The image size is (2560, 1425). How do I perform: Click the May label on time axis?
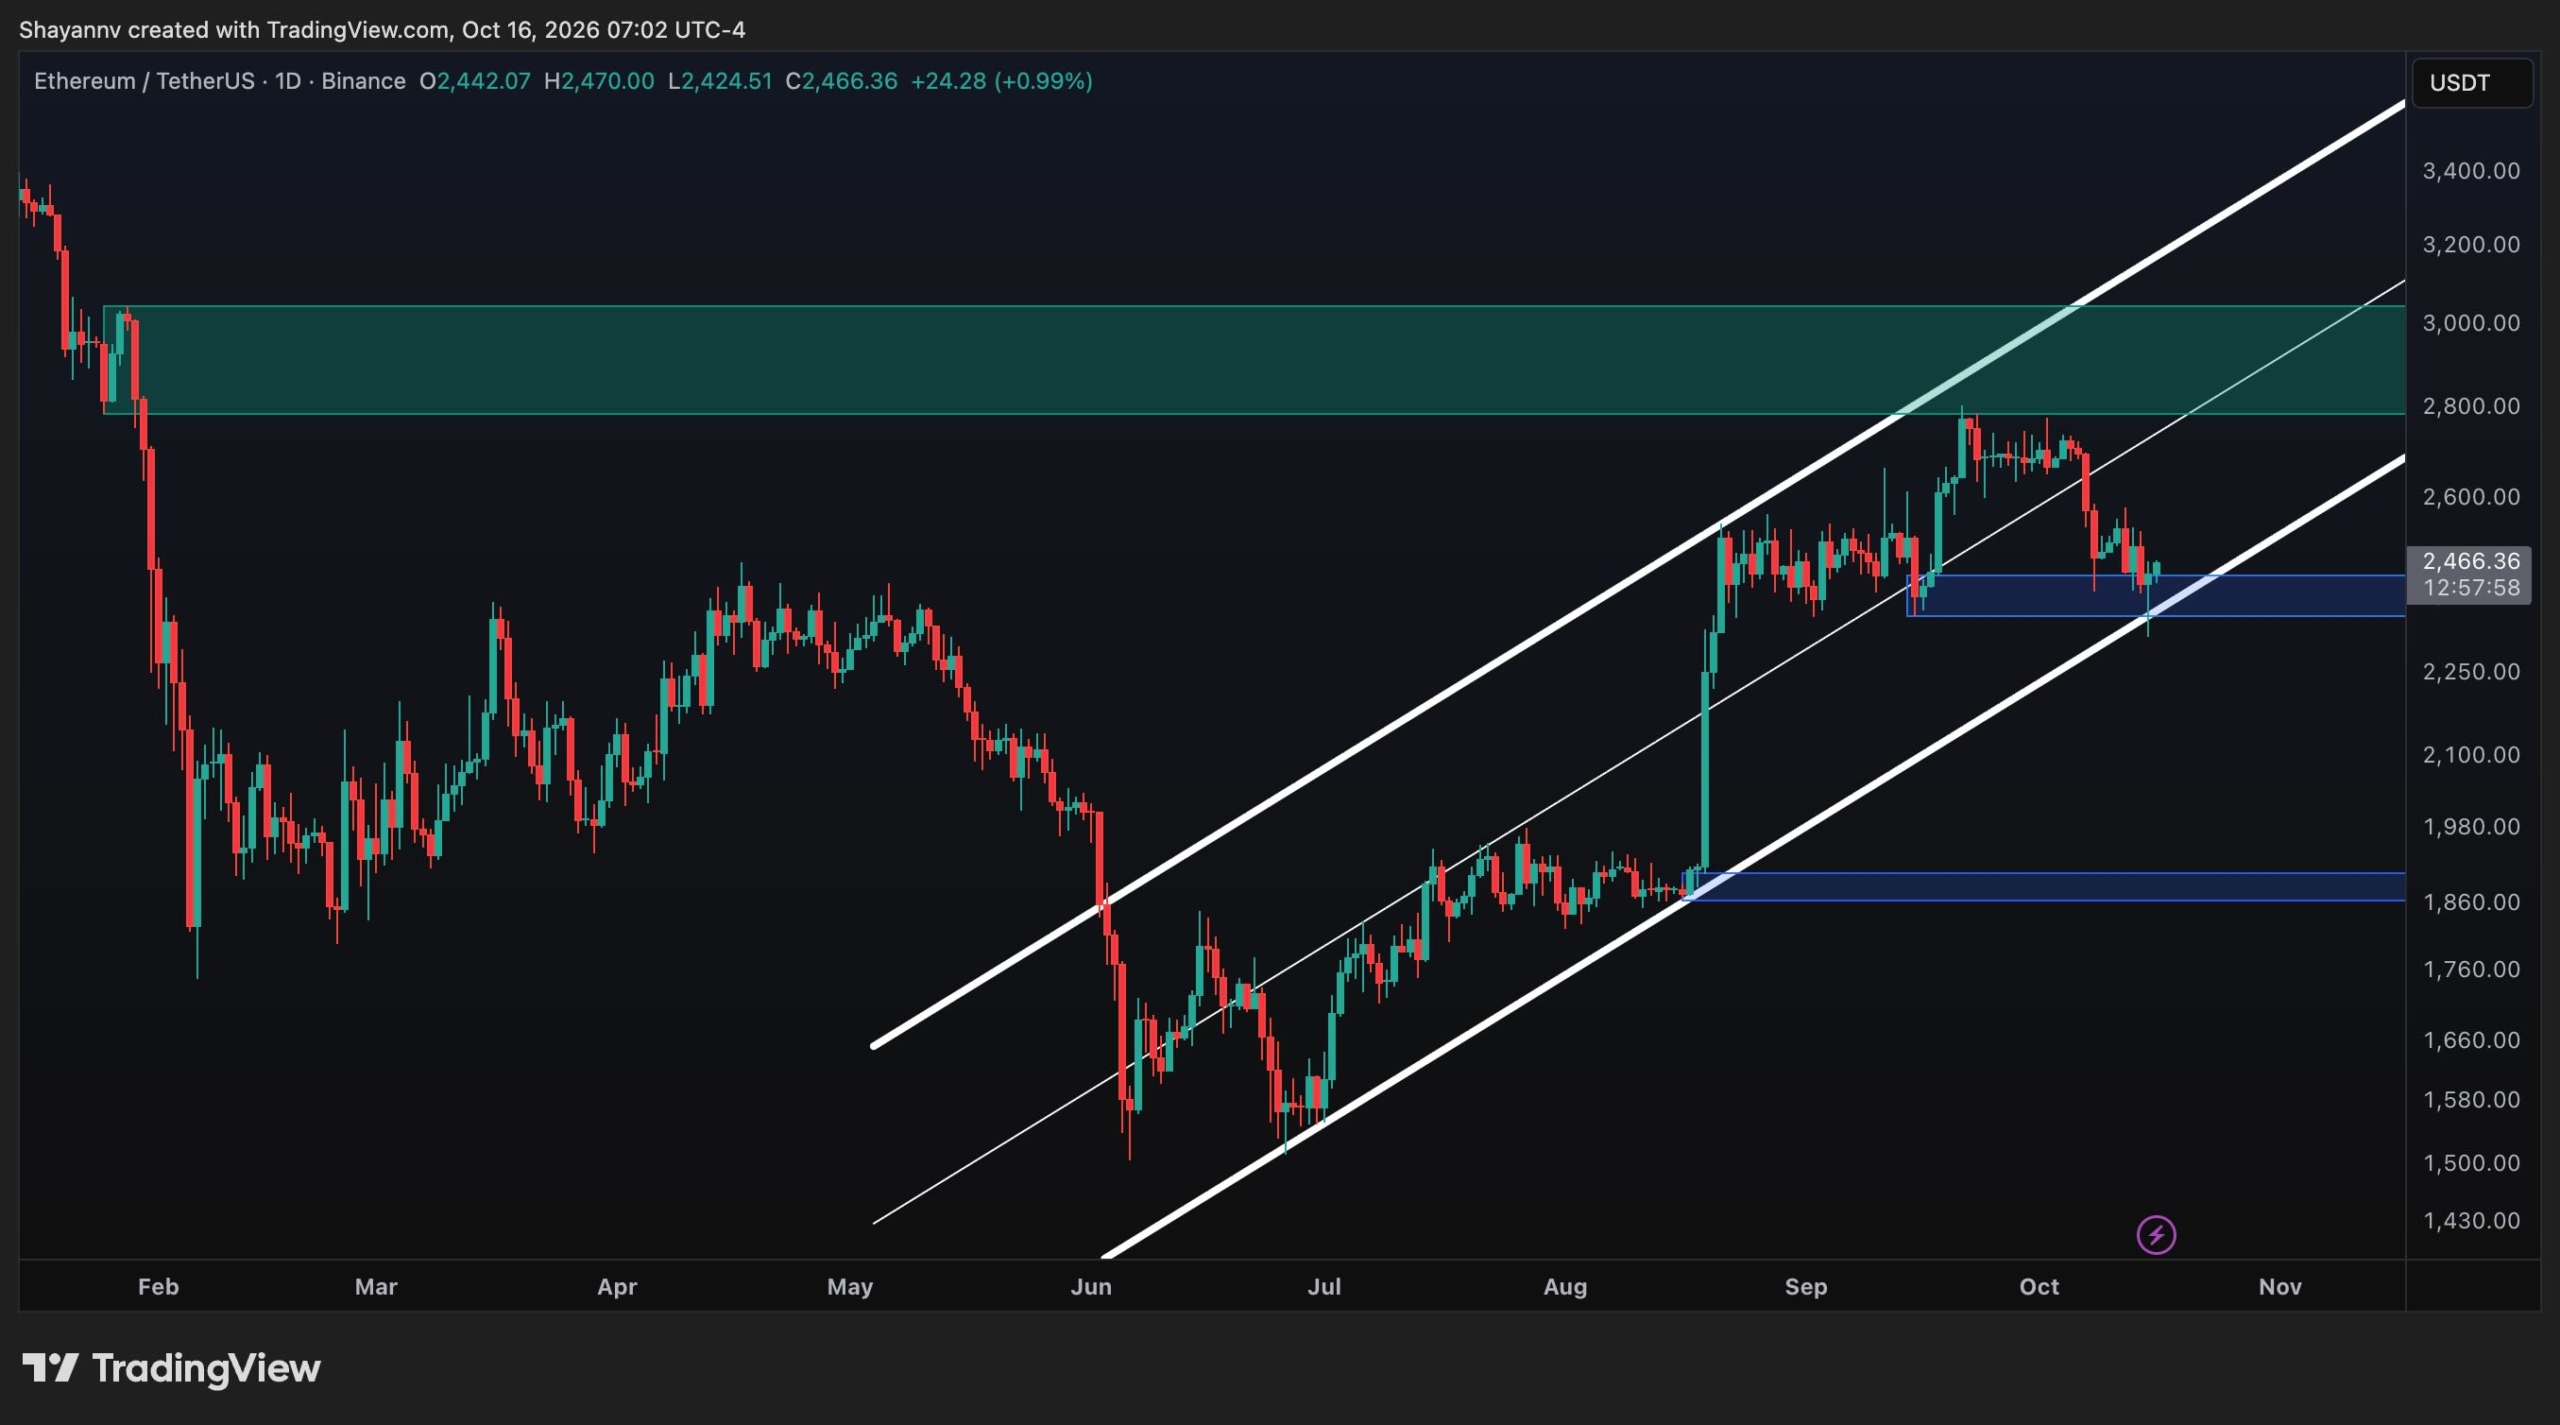click(850, 1287)
